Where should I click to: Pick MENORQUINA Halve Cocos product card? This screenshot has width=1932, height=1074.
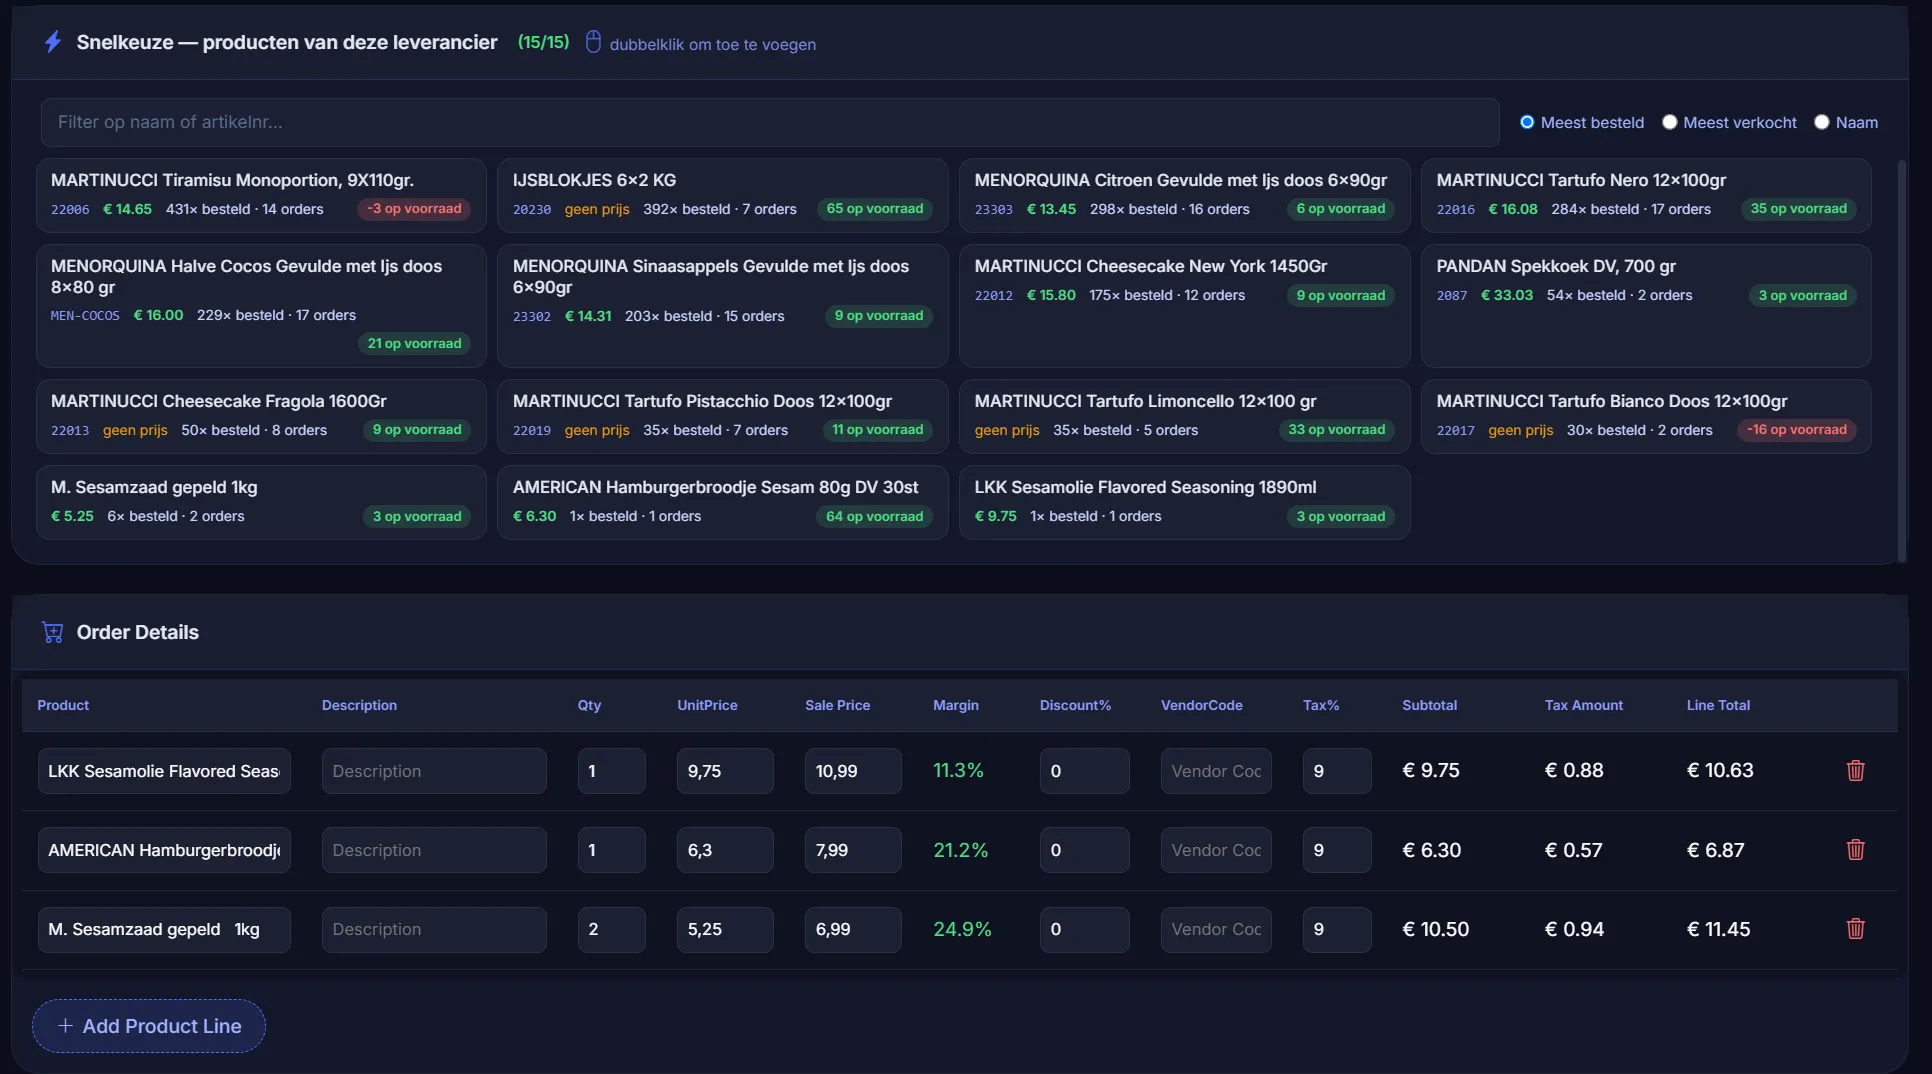pyautogui.click(x=261, y=306)
